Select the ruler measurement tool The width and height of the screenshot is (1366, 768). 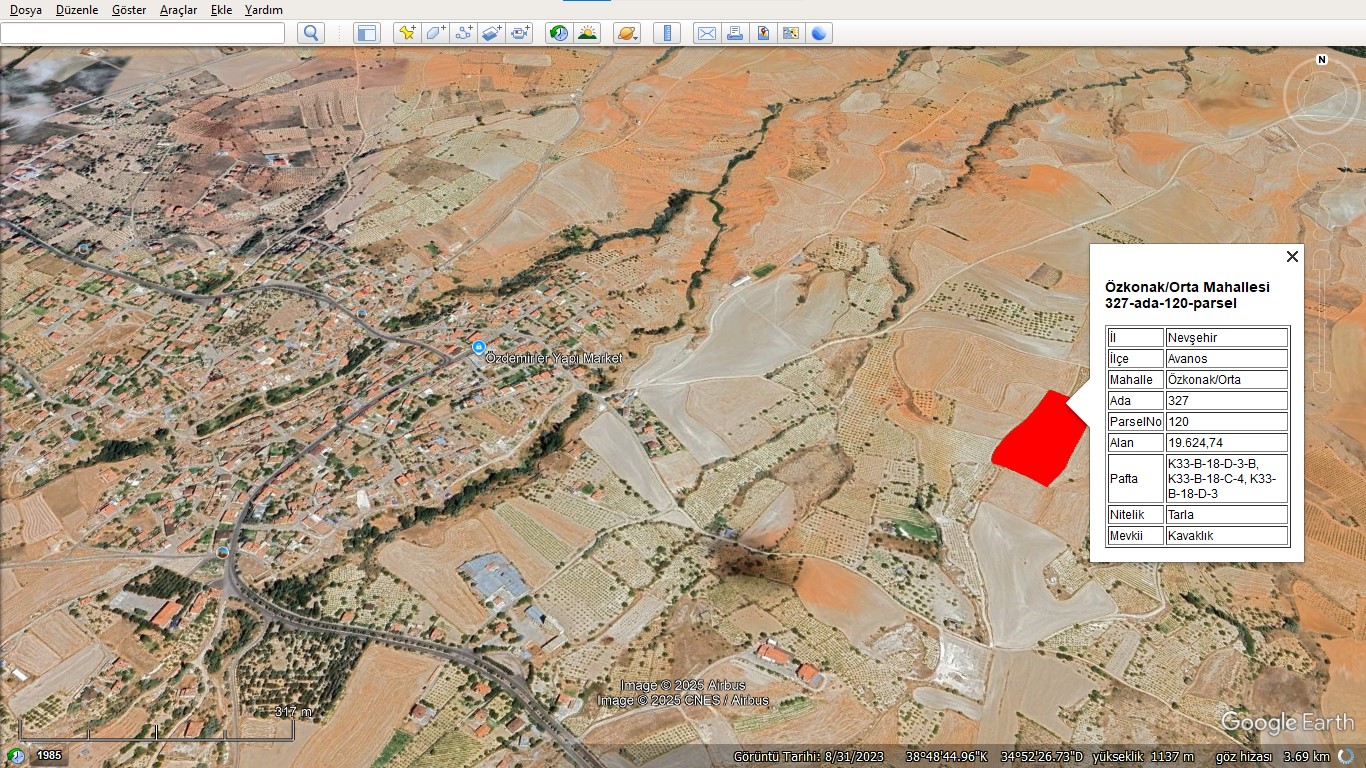(667, 33)
